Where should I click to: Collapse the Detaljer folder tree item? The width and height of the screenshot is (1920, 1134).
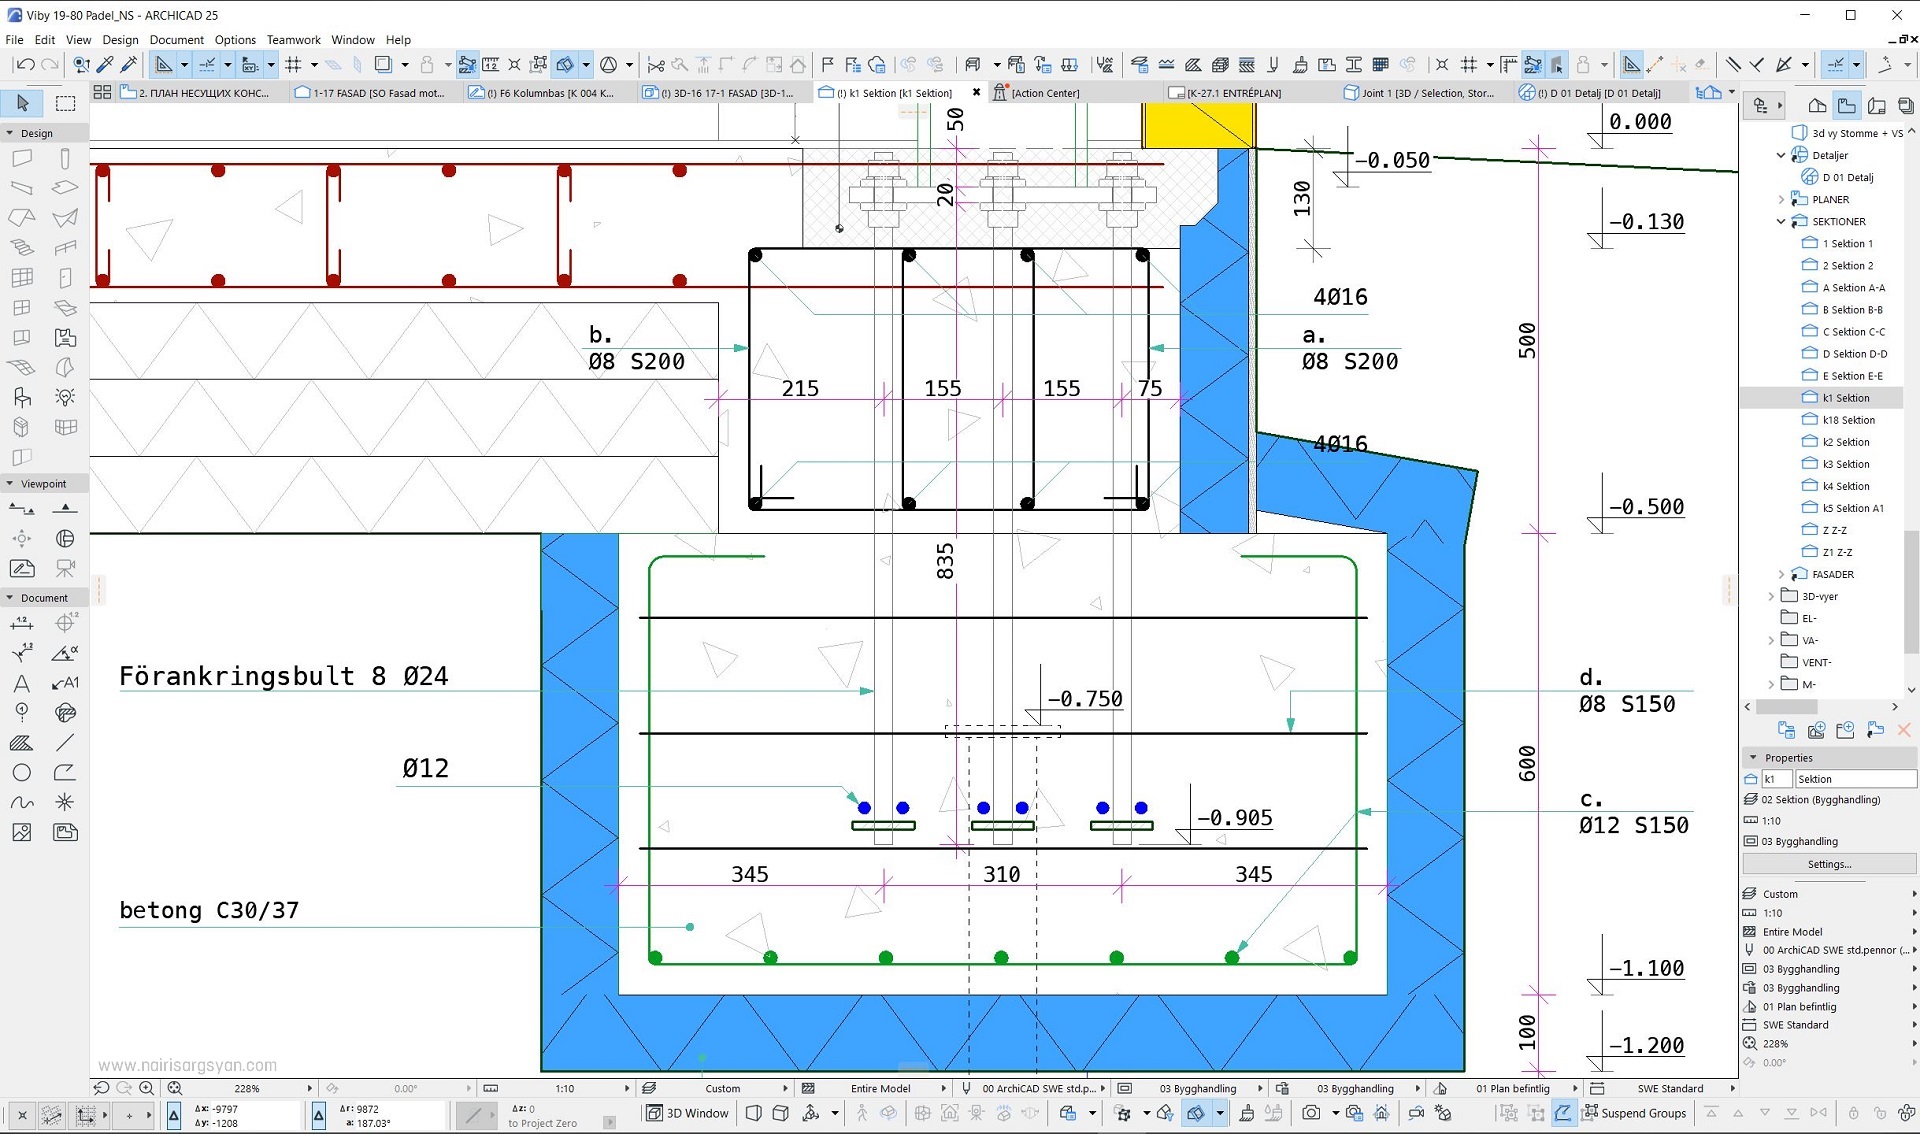(x=1780, y=154)
